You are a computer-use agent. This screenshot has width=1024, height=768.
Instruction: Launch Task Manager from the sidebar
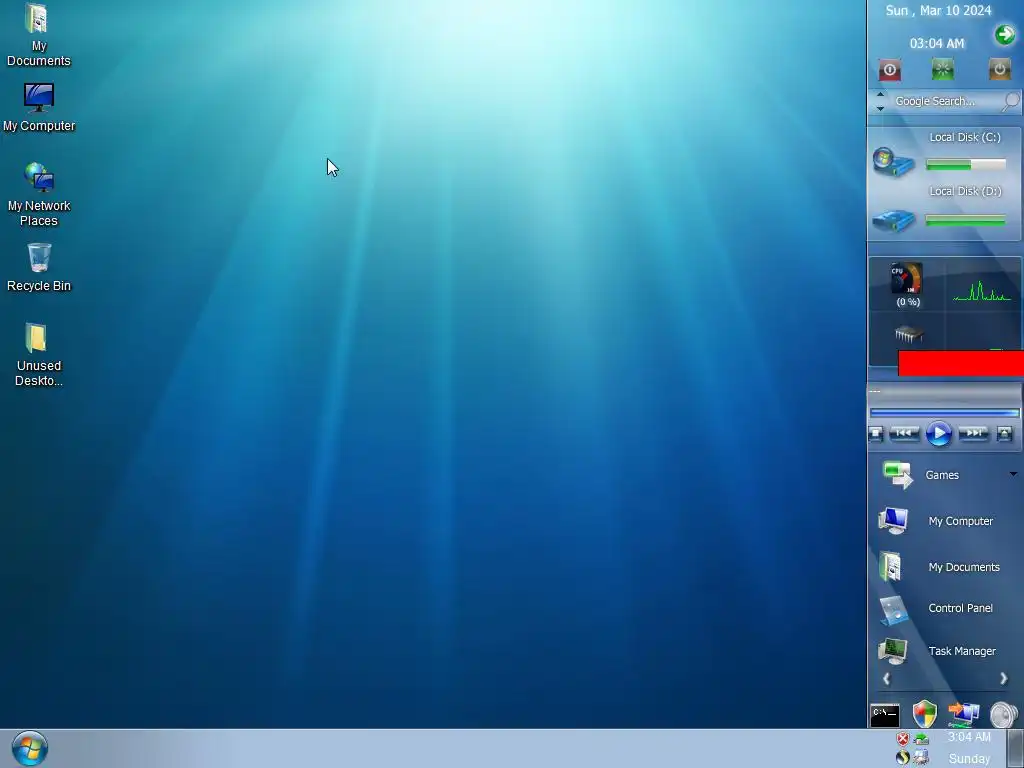(x=940, y=651)
